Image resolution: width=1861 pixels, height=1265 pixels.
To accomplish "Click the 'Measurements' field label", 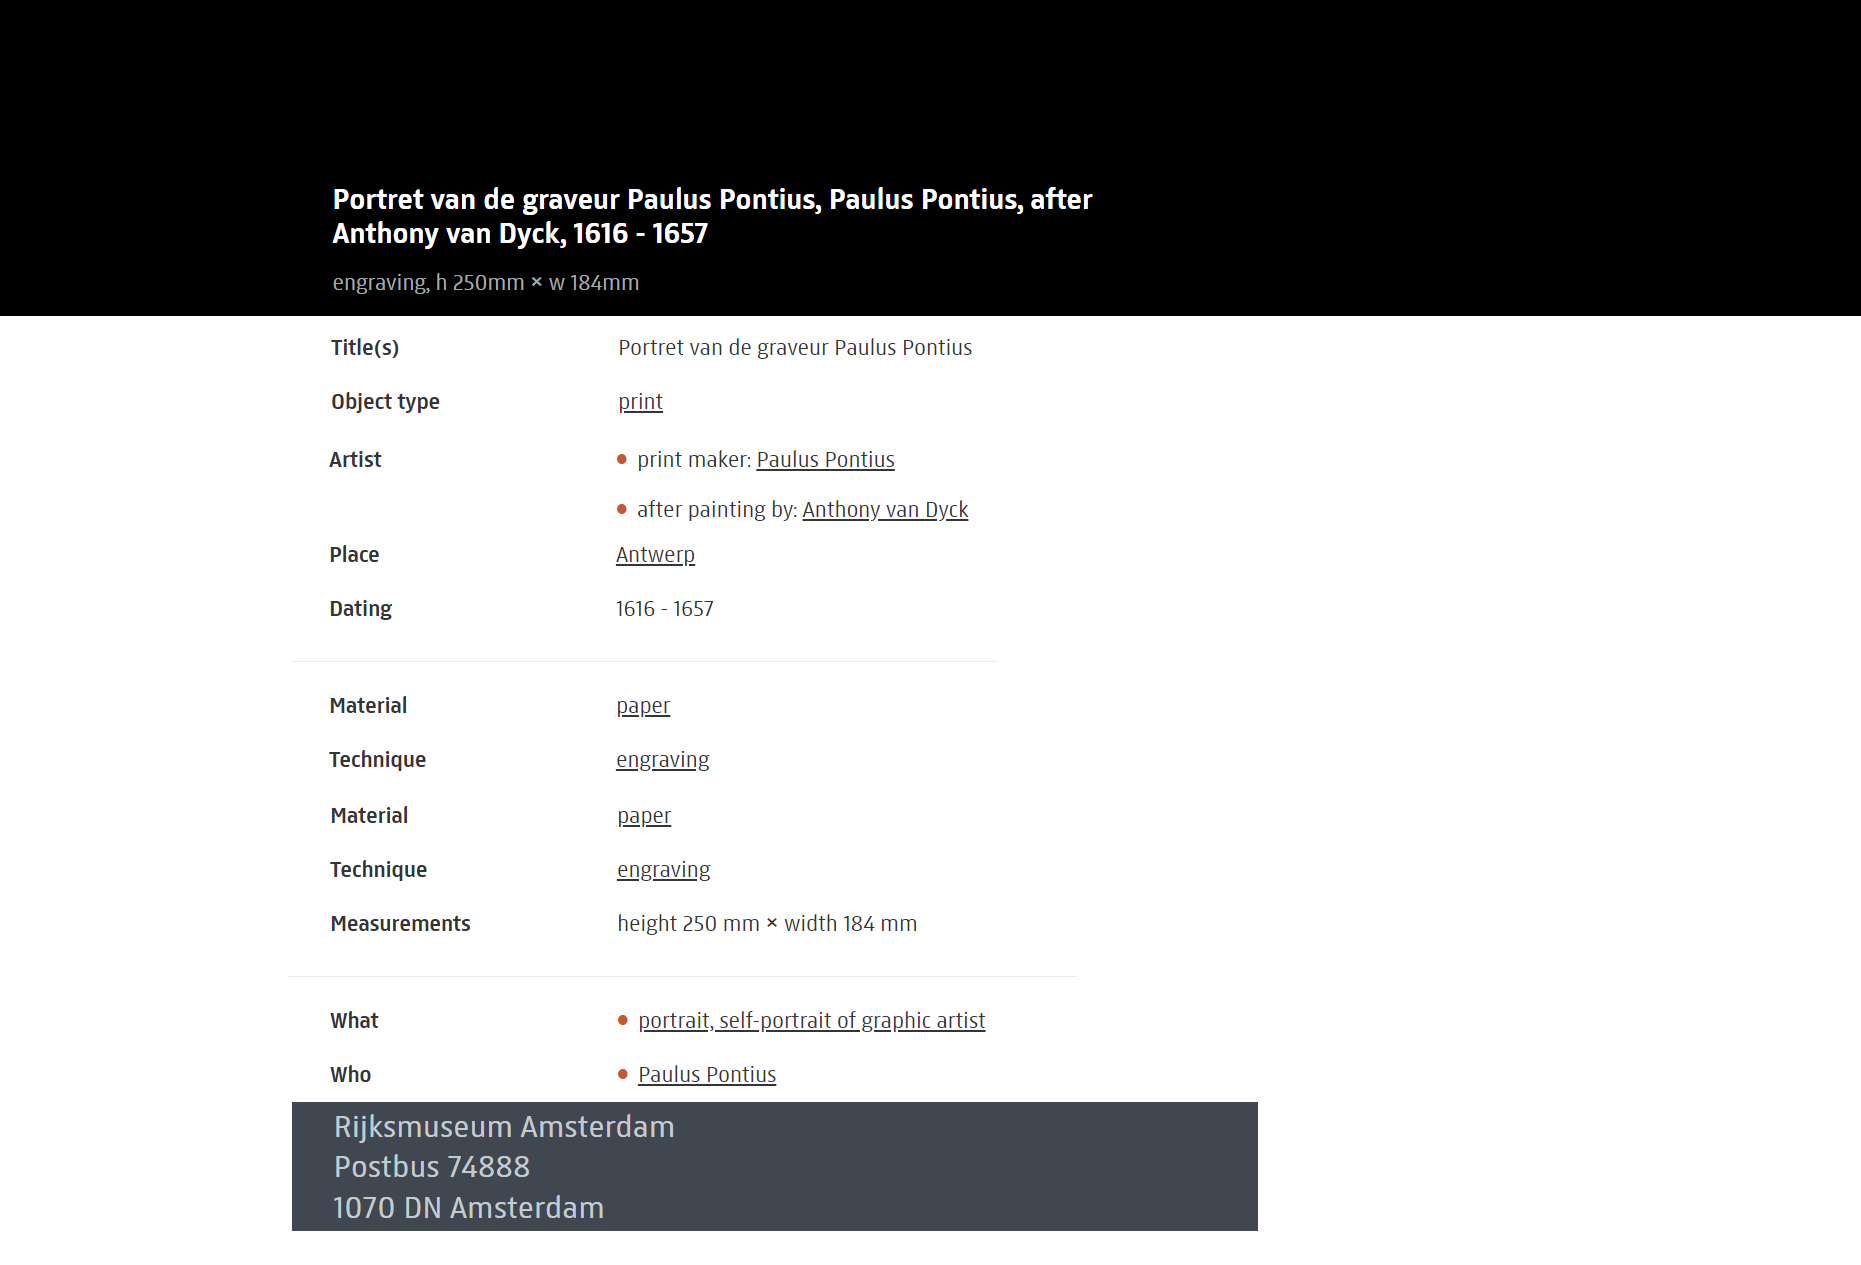I will coord(400,924).
